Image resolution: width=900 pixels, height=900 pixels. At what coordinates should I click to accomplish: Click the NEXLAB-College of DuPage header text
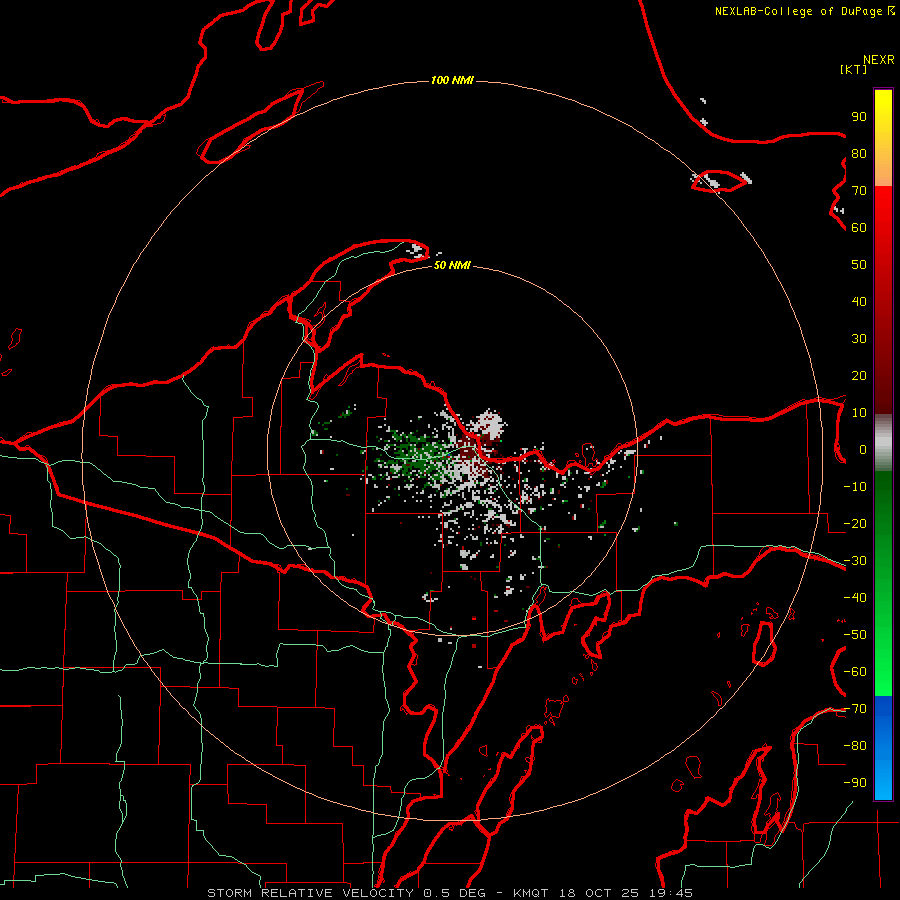[x=804, y=11]
